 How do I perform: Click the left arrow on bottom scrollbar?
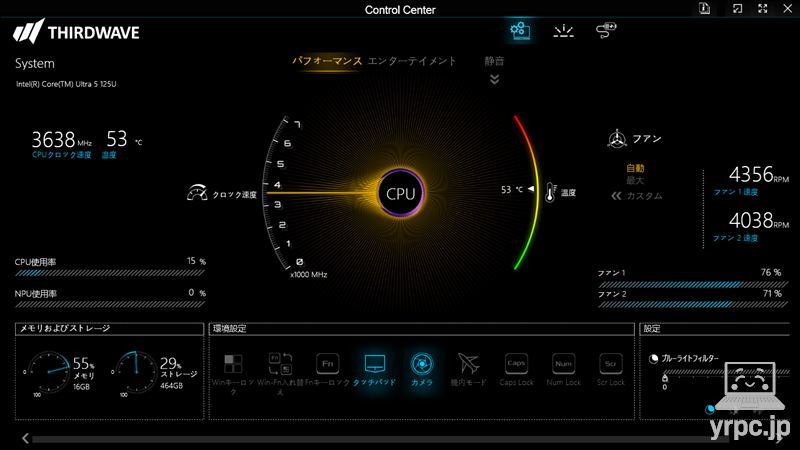25,438
